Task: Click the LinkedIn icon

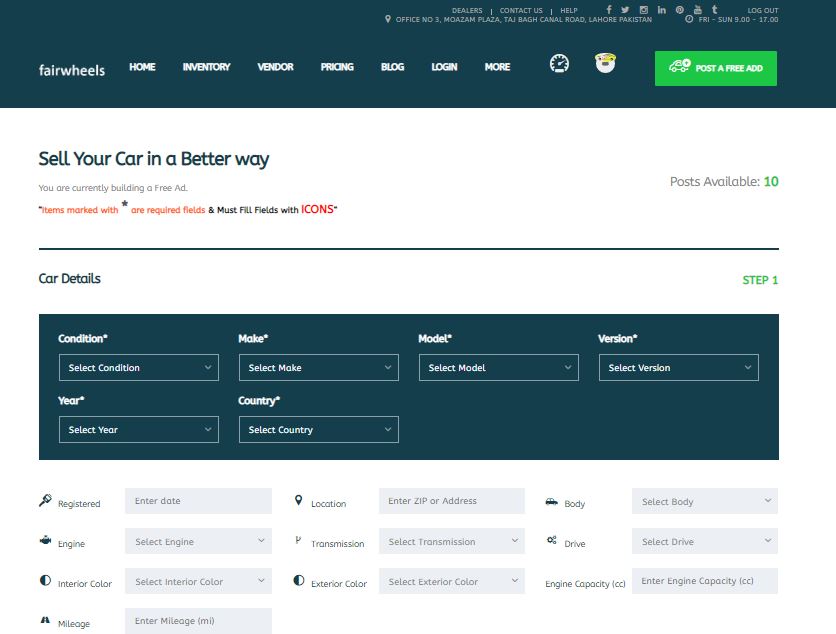Action: coord(661,10)
